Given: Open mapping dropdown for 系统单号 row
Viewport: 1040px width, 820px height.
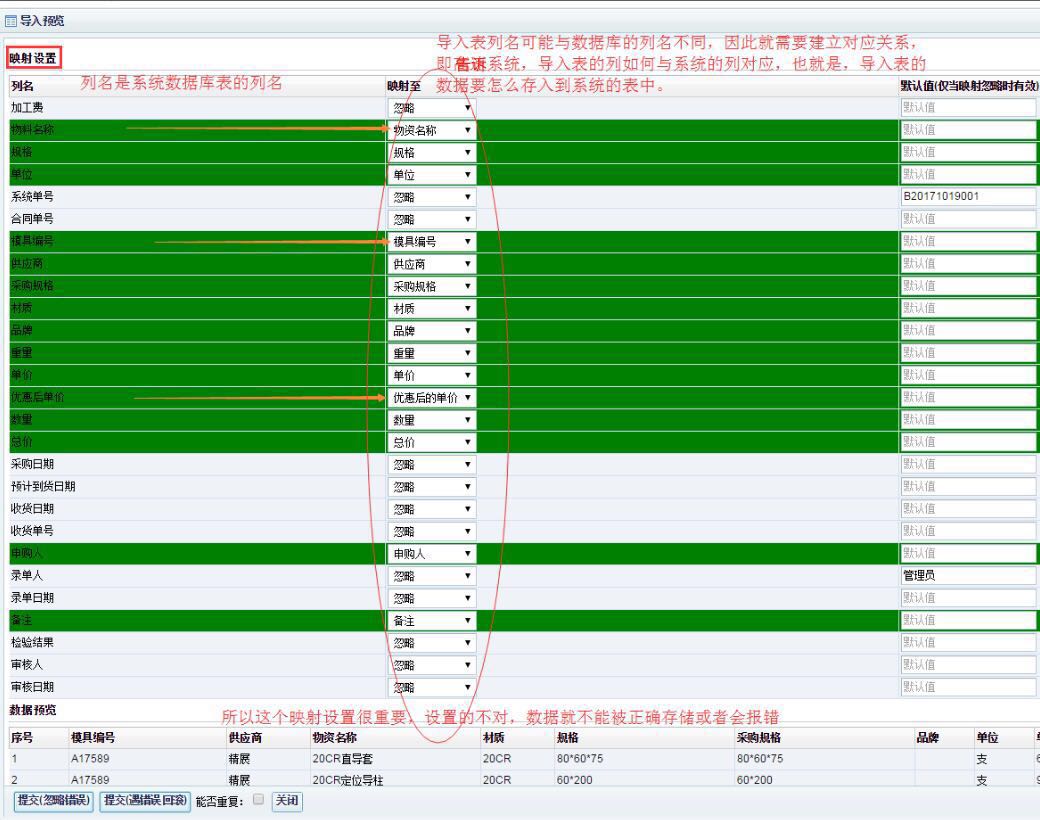Looking at the screenshot, I should tap(432, 197).
